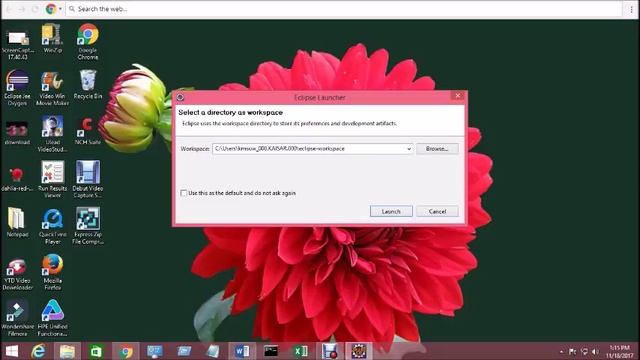Screen dimensions: 640x360
Task: Open File Explorer from taskbar
Action: pos(67,351)
